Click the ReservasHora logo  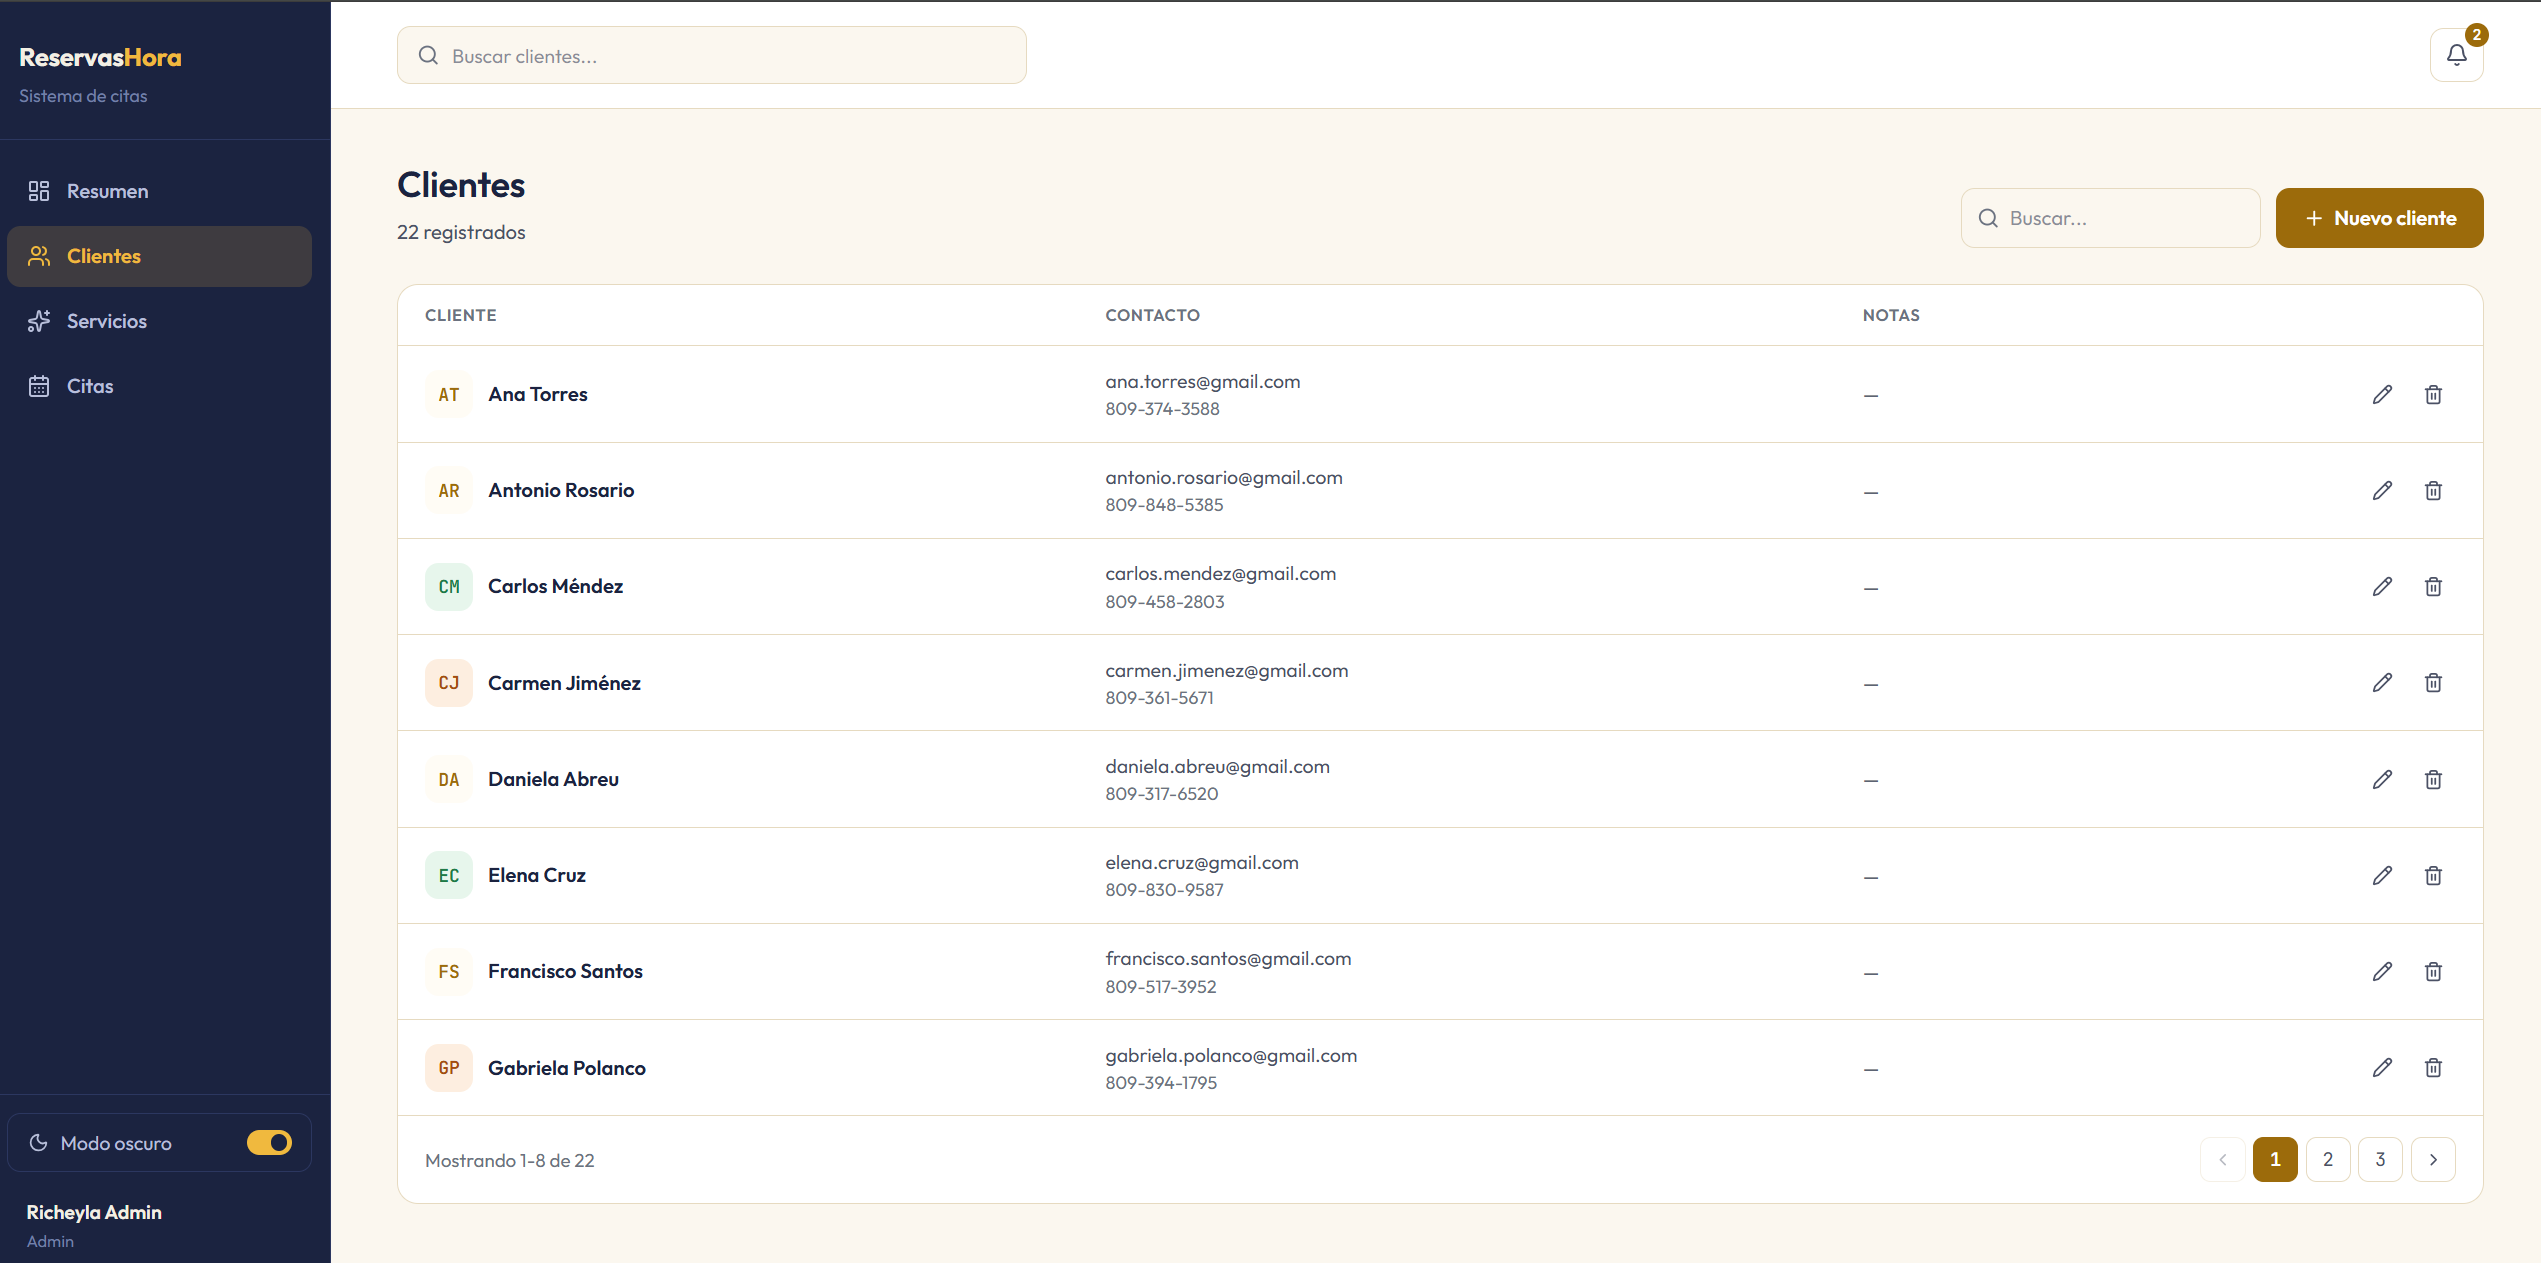click(x=100, y=58)
